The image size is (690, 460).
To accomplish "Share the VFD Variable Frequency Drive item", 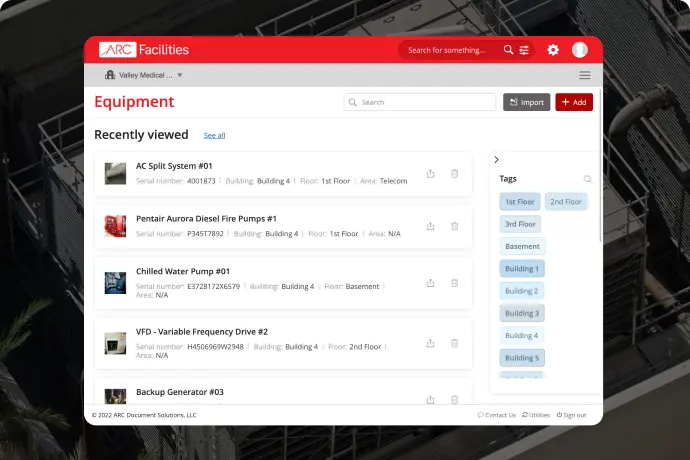I will pos(430,343).
